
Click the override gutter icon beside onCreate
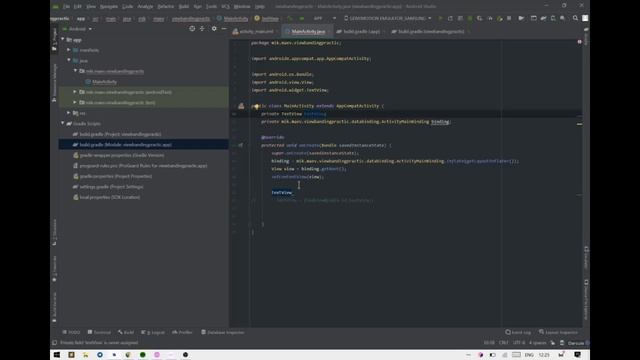coord(241,145)
